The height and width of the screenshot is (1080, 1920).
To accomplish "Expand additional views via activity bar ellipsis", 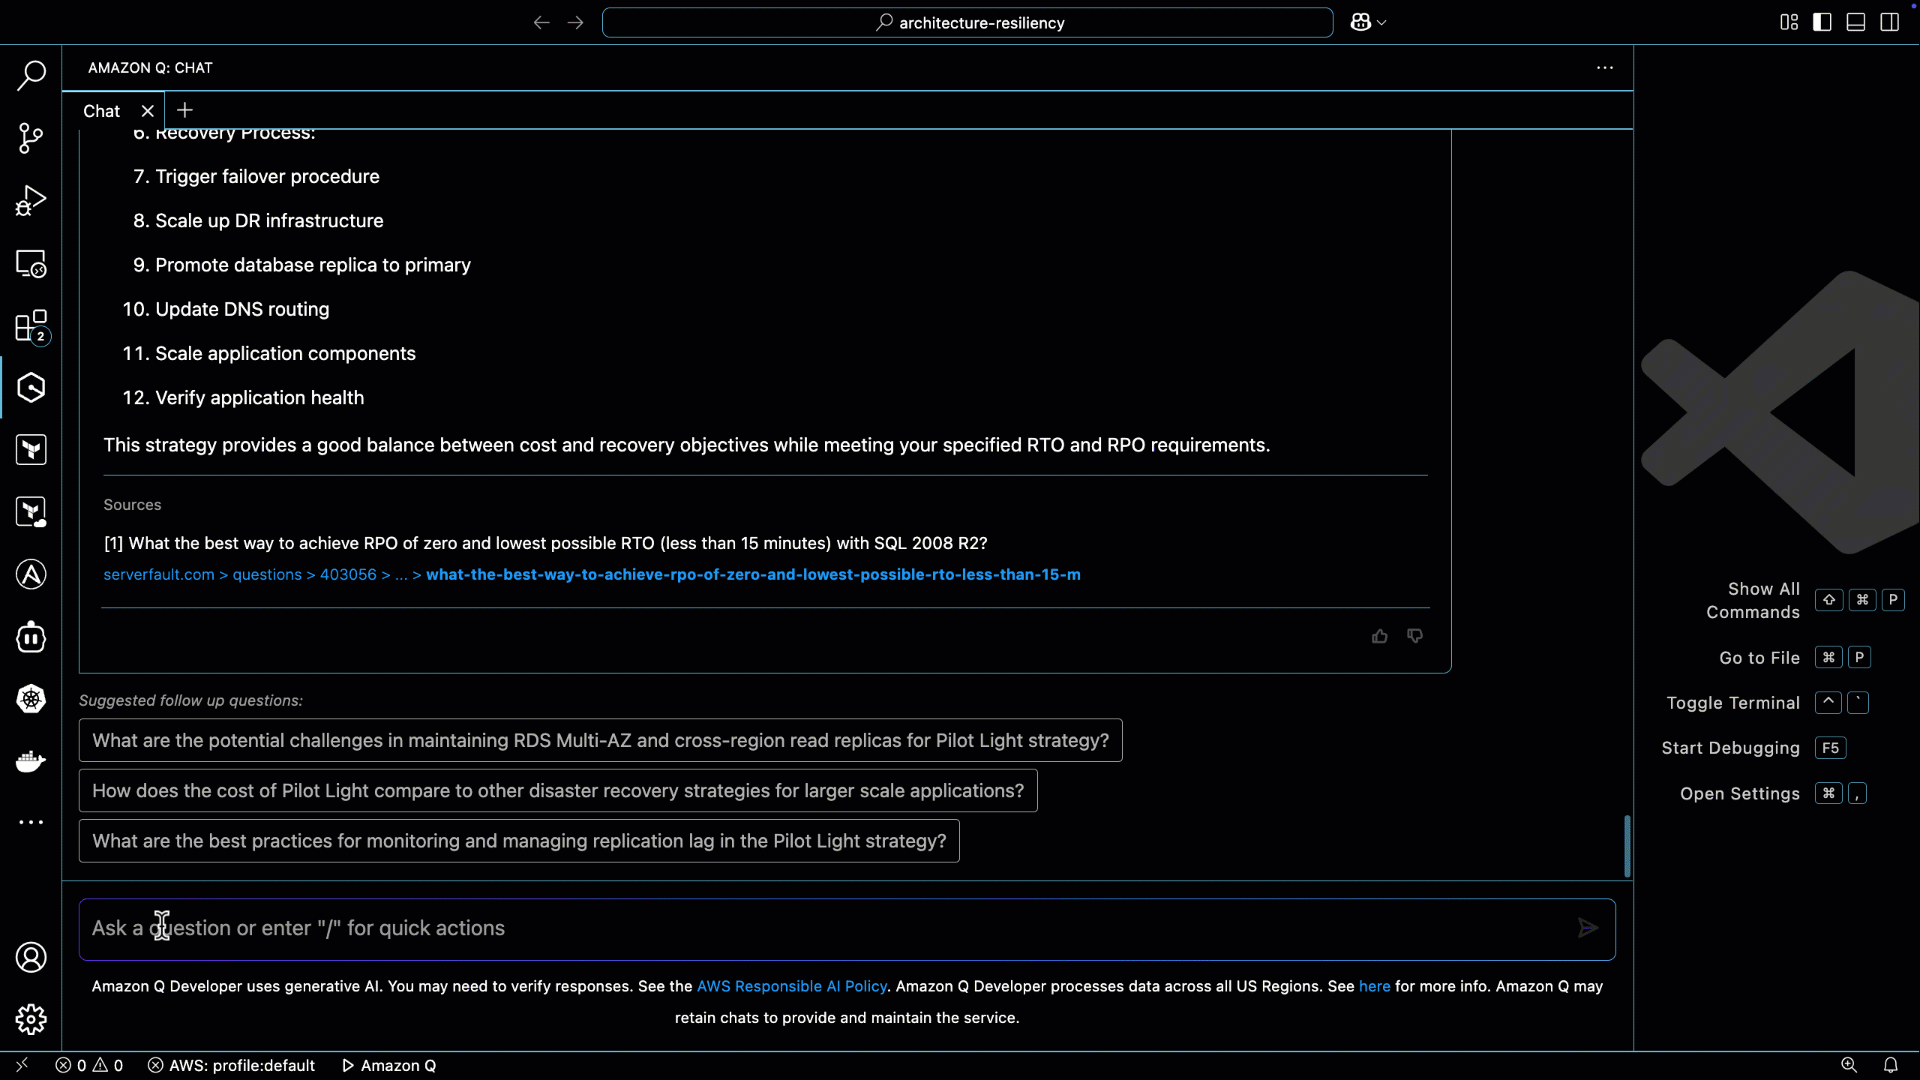I will pos(31,822).
